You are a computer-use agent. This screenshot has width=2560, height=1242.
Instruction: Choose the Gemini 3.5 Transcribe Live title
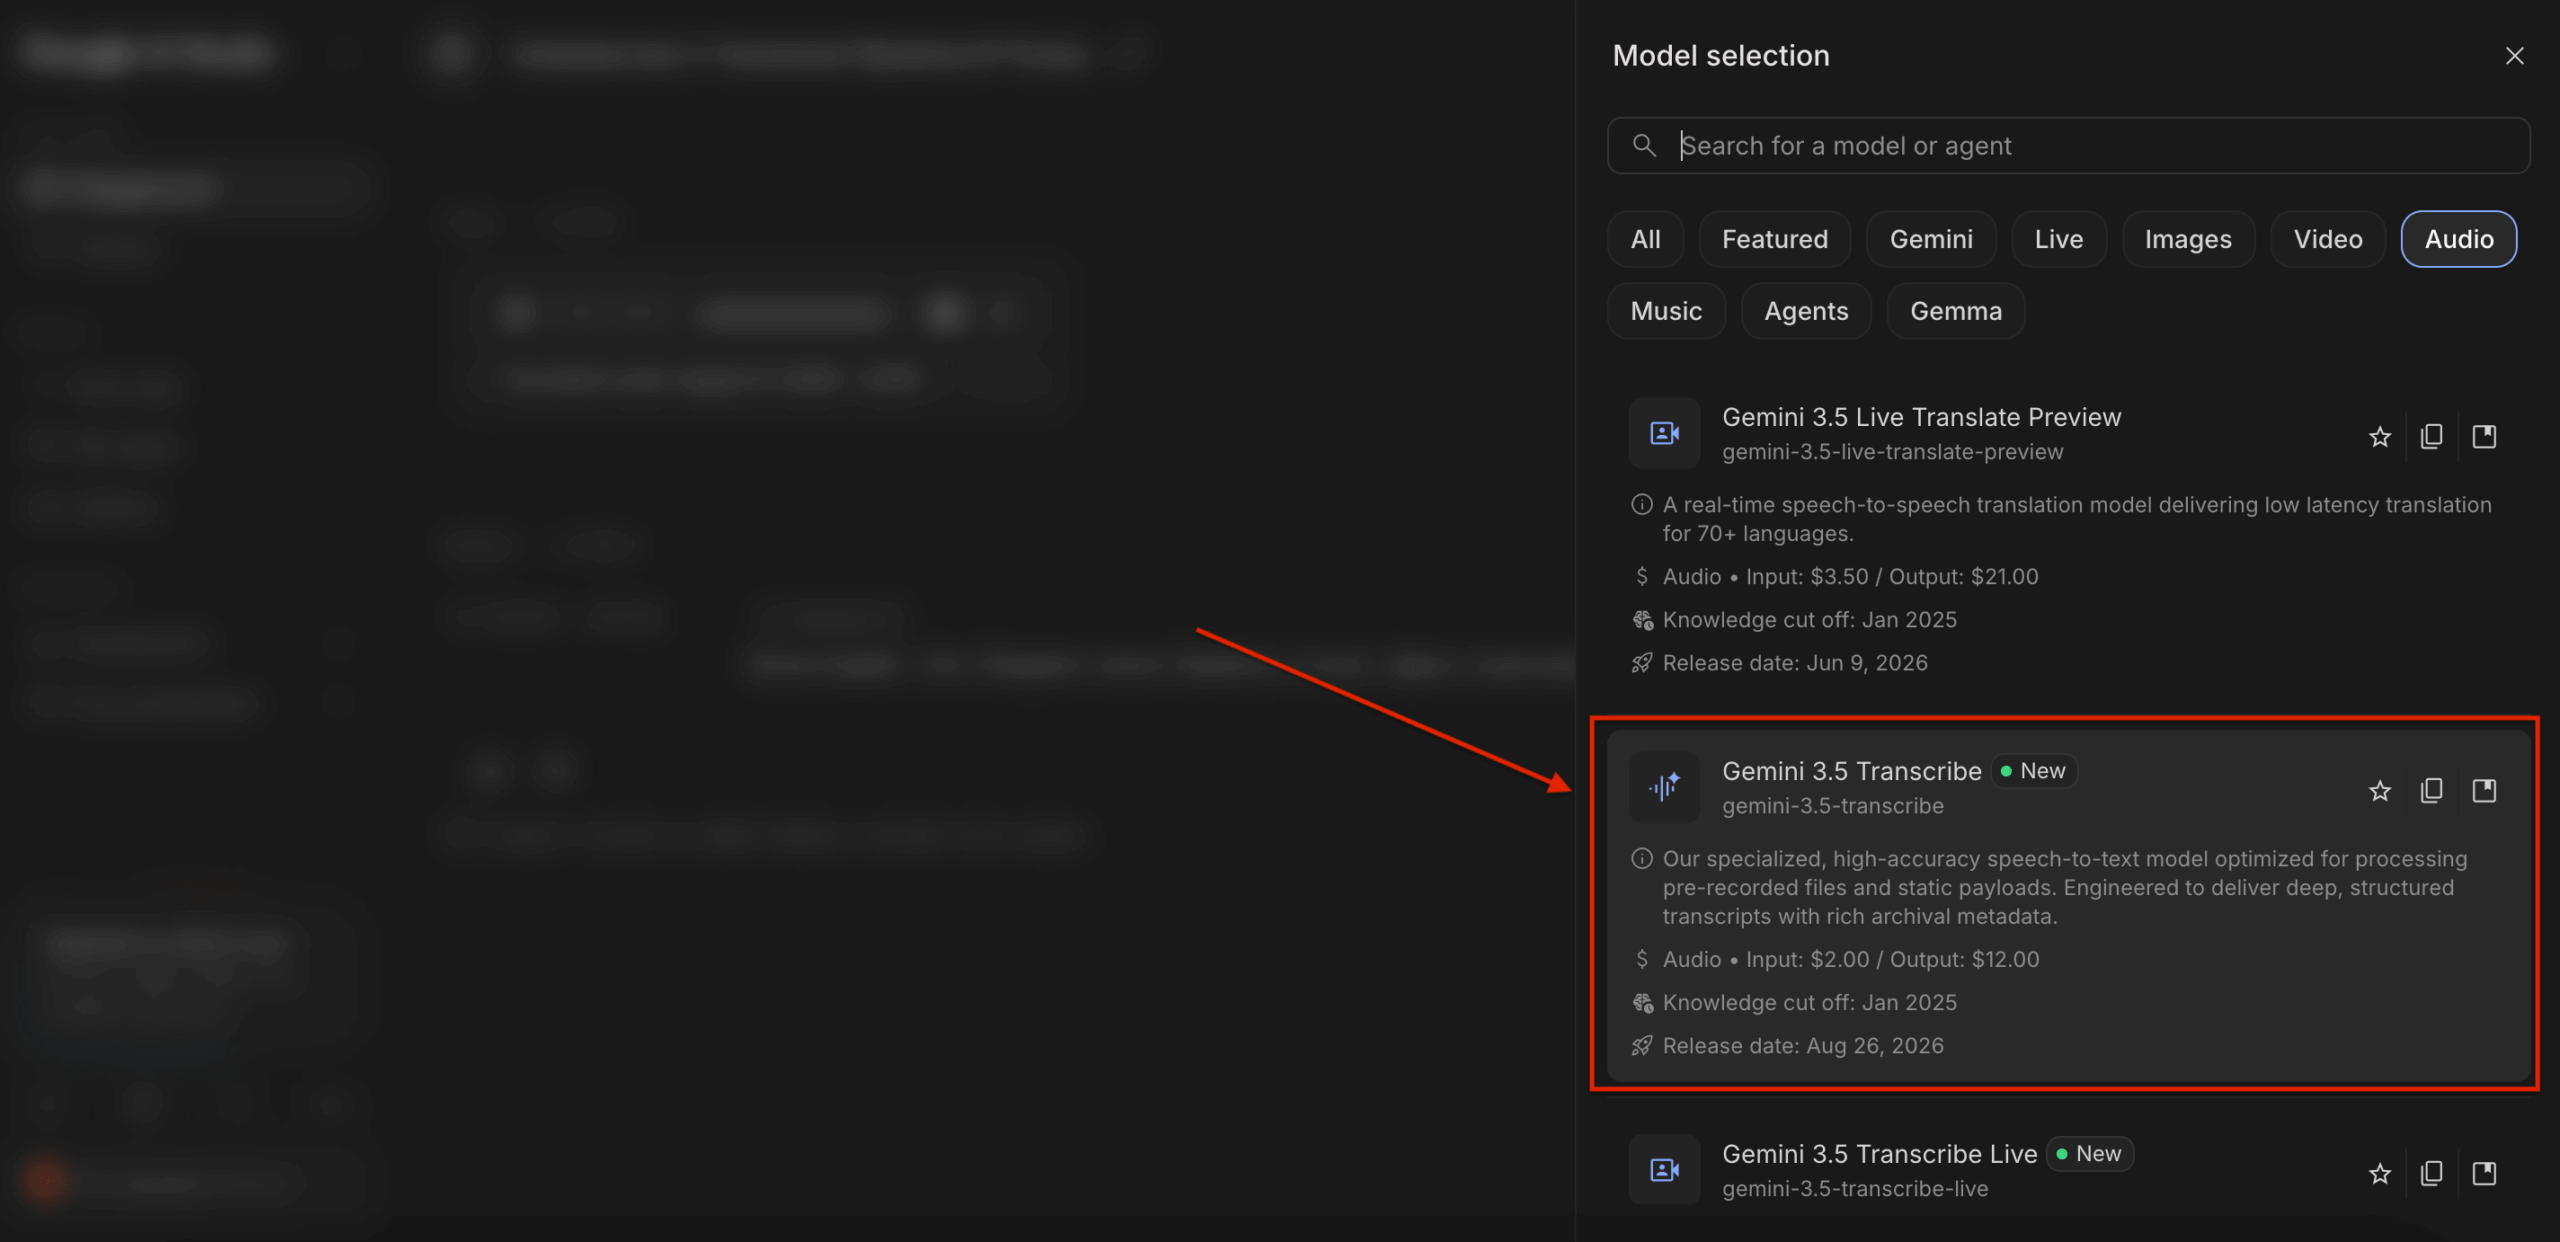tap(1879, 1154)
